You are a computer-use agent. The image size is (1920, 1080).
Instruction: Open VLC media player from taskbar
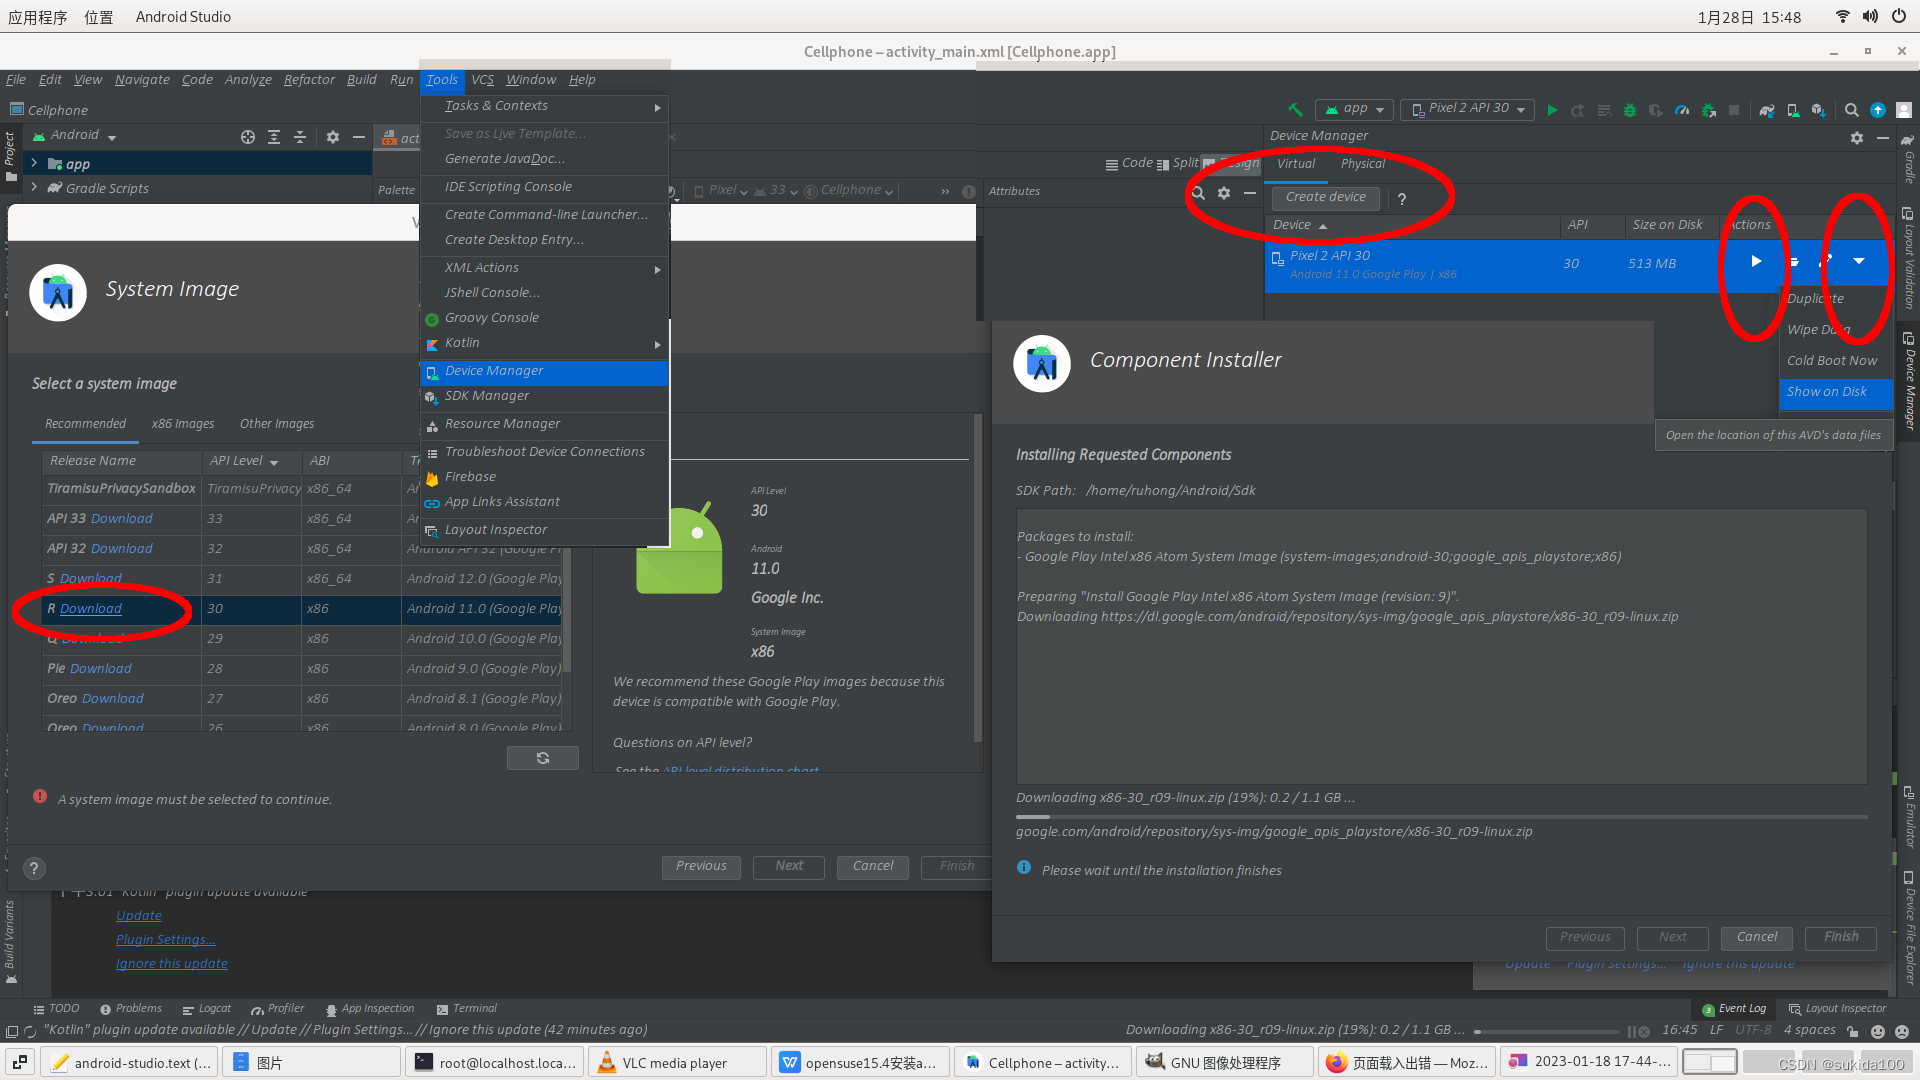pos(677,1063)
